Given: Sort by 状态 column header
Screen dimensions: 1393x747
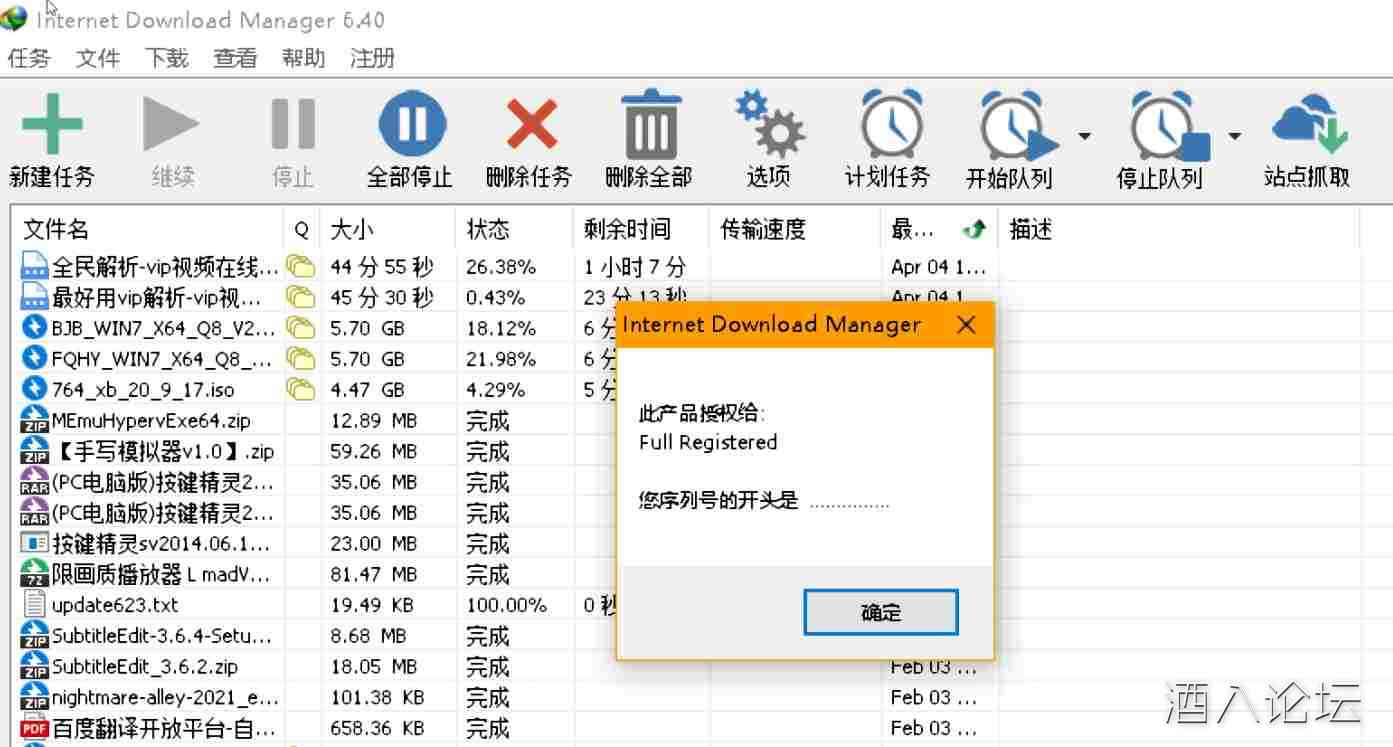Looking at the screenshot, I should tap(515, 230).
